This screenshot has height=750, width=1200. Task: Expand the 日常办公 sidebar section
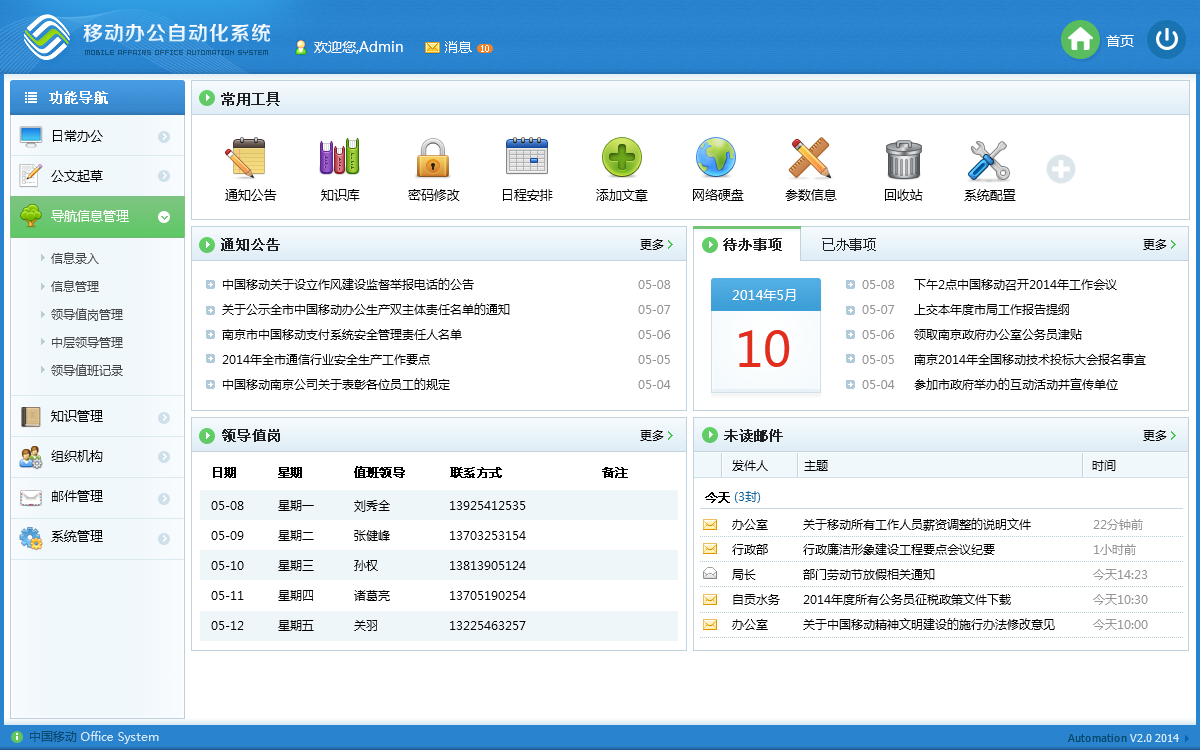(97, 136)
